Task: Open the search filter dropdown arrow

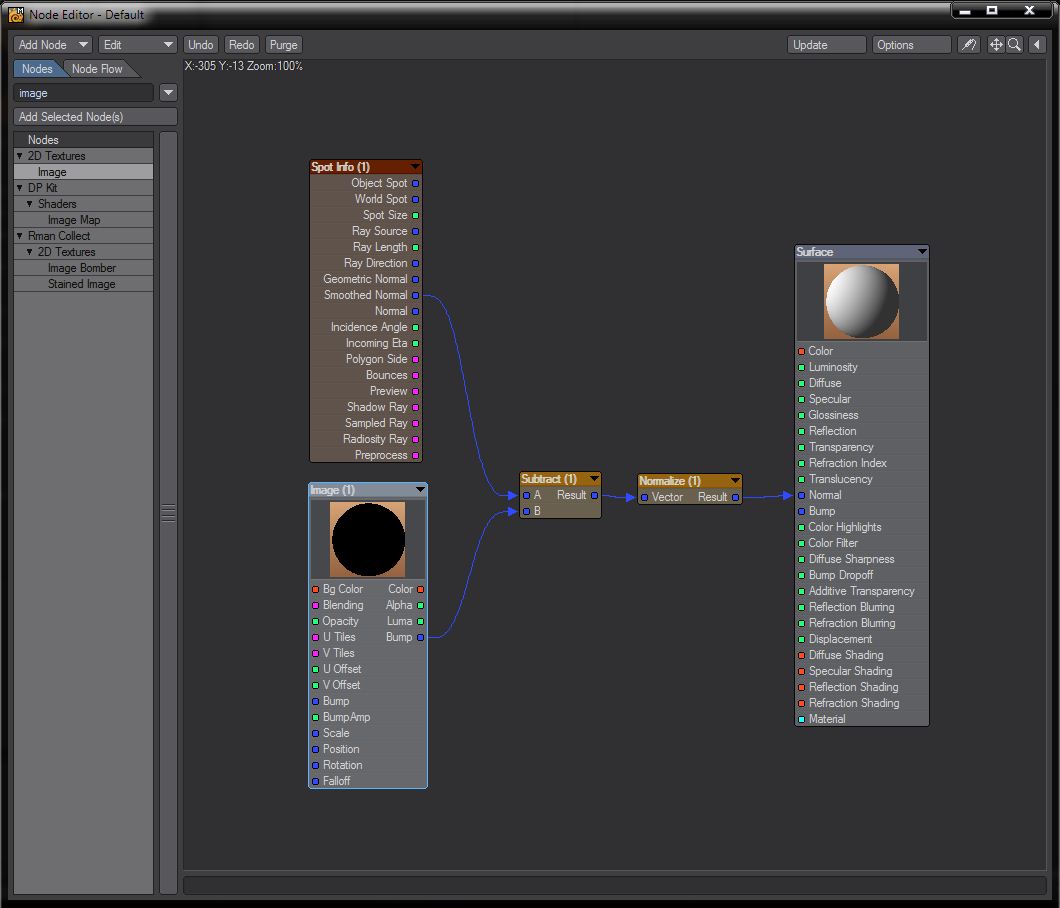Action: click(168, 93)
